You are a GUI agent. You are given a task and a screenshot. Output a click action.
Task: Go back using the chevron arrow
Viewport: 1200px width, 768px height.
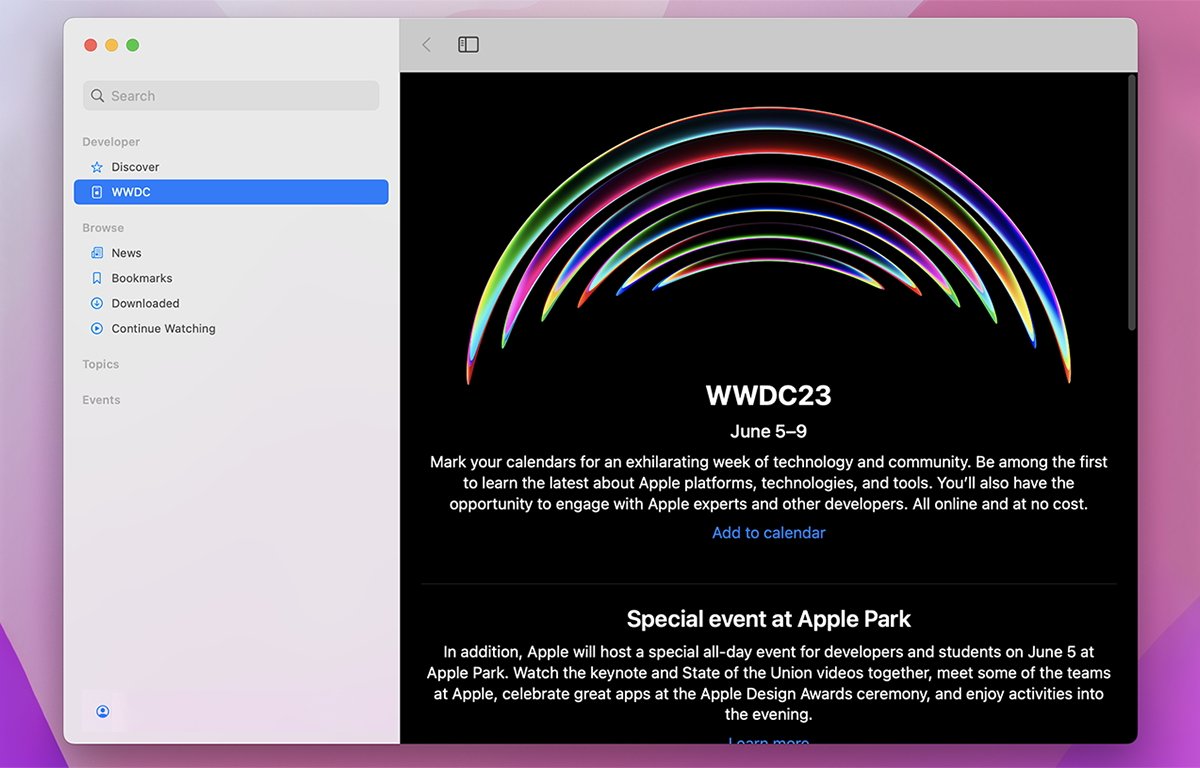pyautogui.click(x=427, y=45)
